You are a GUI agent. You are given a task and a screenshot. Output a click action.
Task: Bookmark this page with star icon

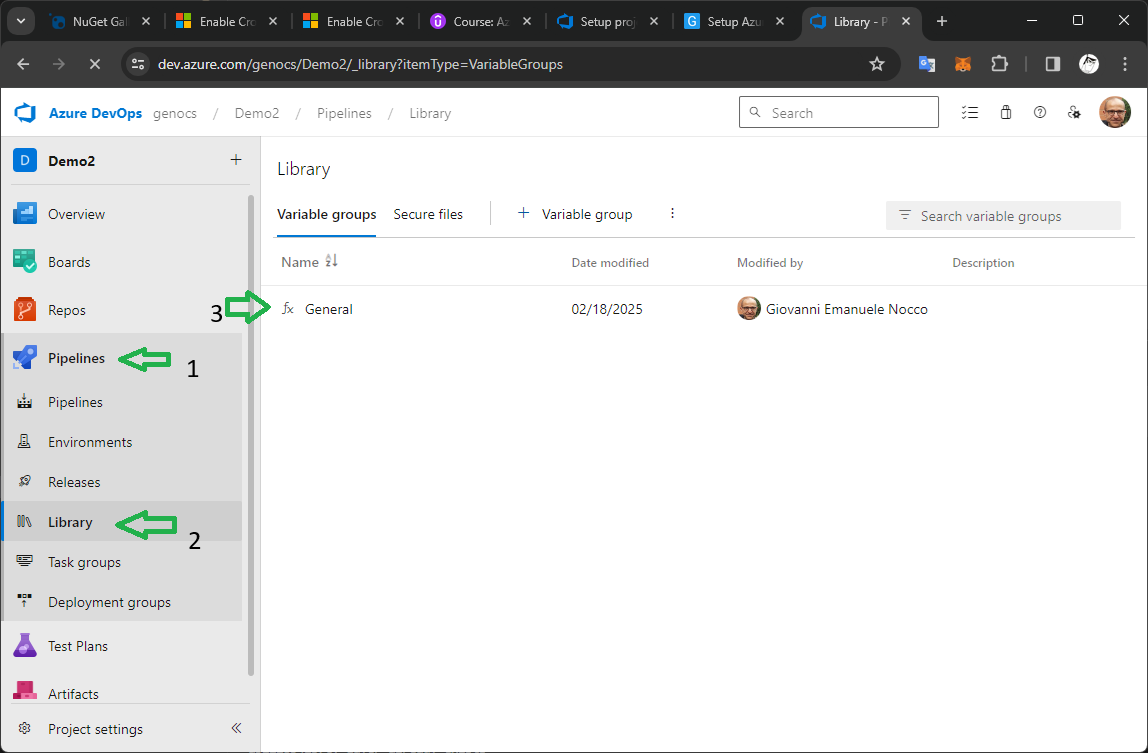[877, 64]
